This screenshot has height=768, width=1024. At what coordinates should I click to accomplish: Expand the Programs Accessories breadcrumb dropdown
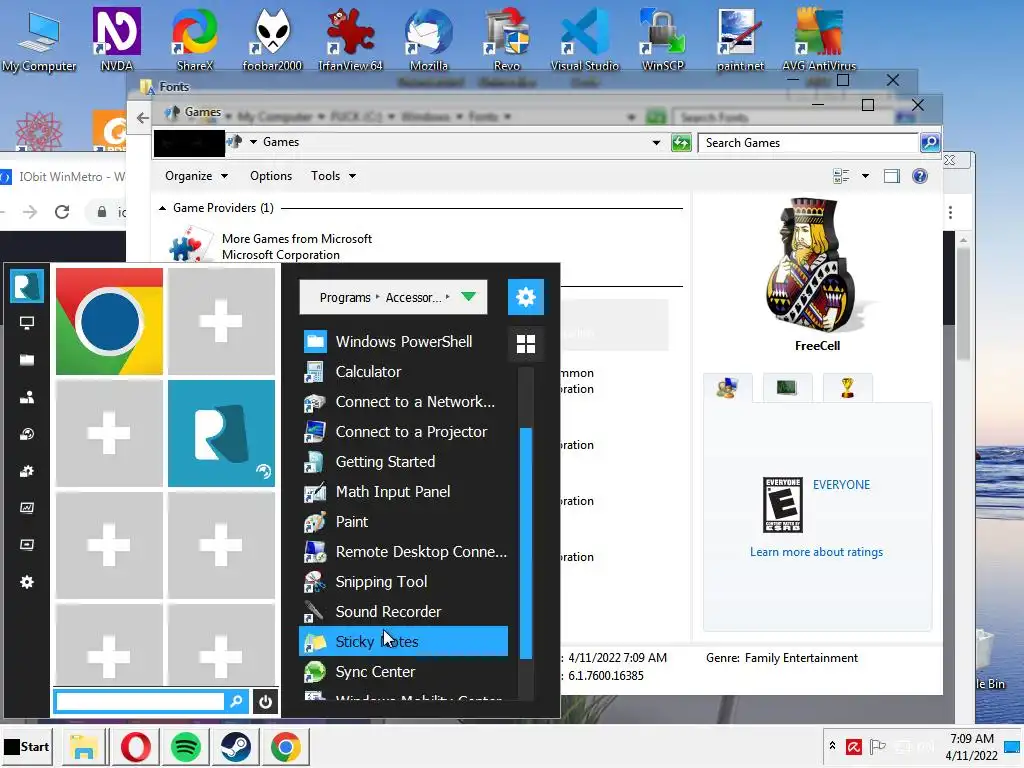468,297
